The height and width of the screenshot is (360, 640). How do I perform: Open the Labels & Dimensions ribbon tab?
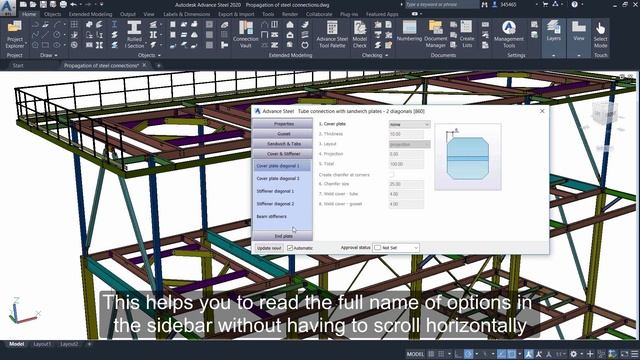point(187,14)
